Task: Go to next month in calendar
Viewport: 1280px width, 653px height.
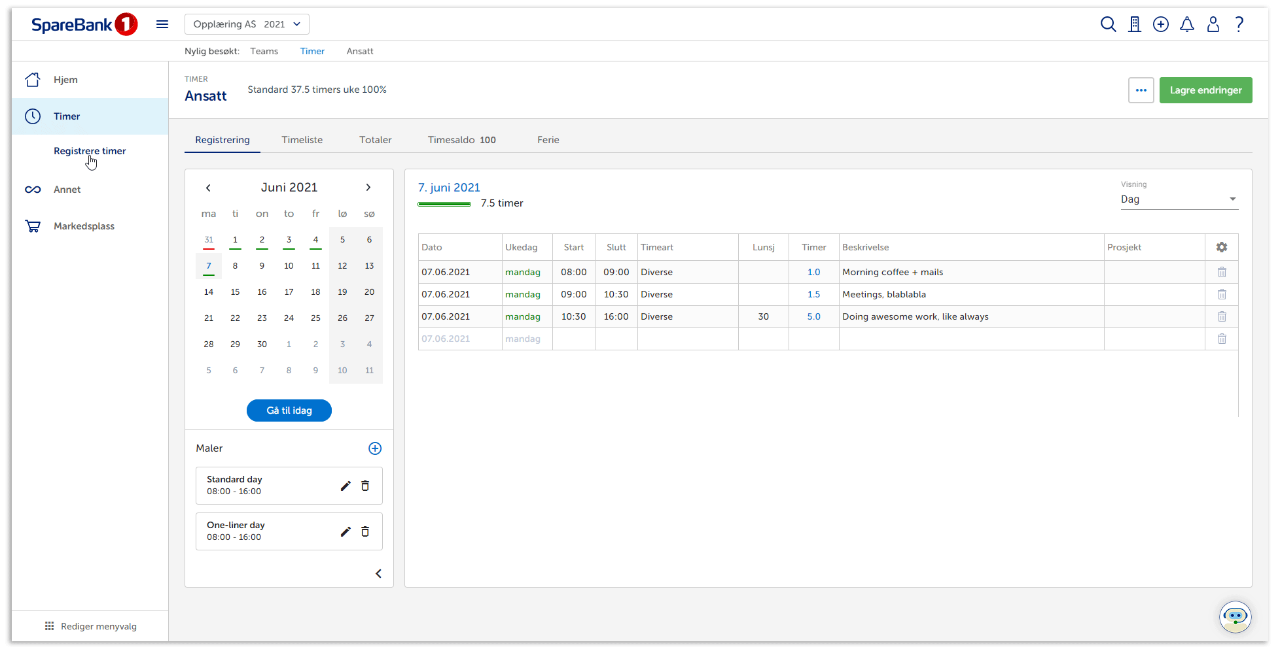Action: pos(368,188)
